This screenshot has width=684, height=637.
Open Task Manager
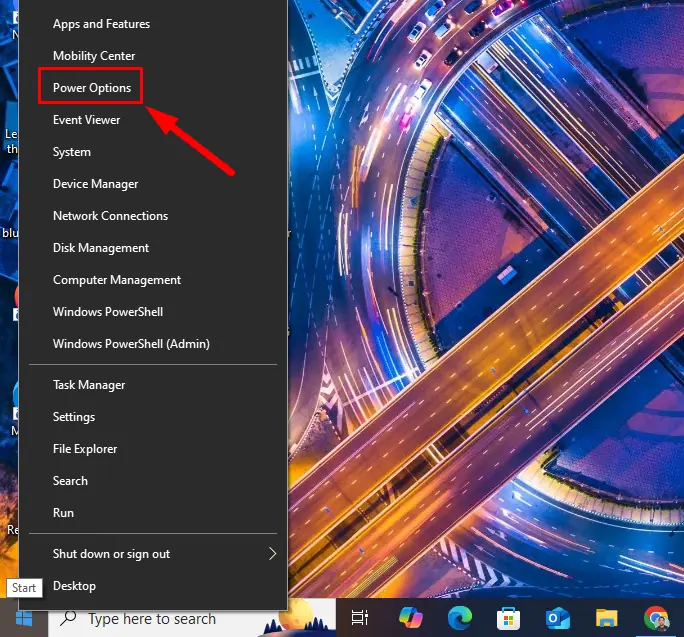coord(153,385)
